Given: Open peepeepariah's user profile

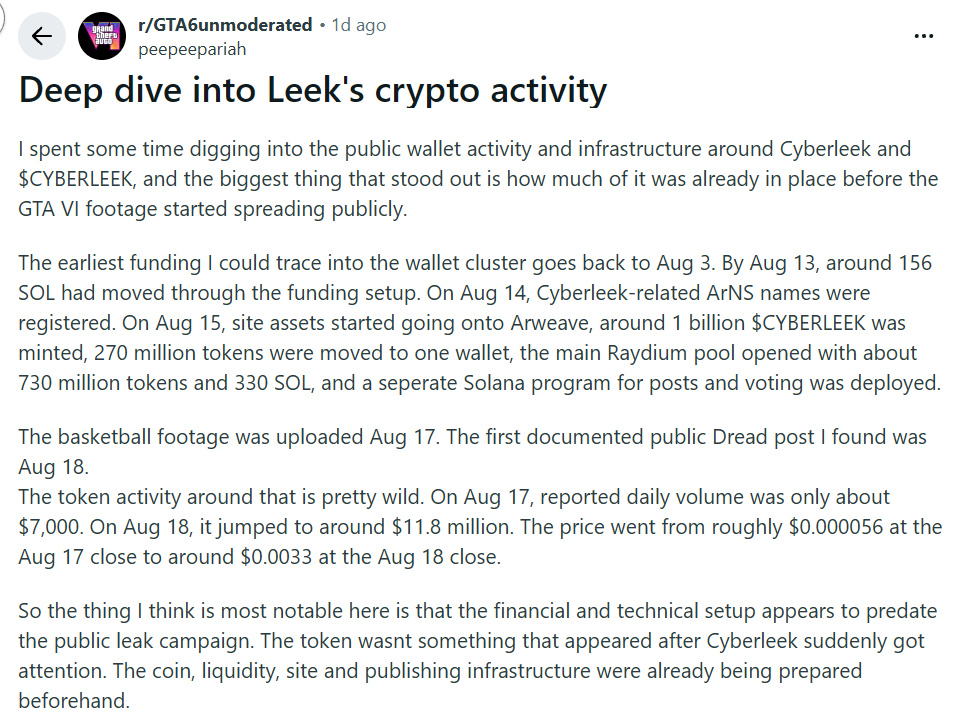Looking at the screenshot, I should tap(192, 49).
